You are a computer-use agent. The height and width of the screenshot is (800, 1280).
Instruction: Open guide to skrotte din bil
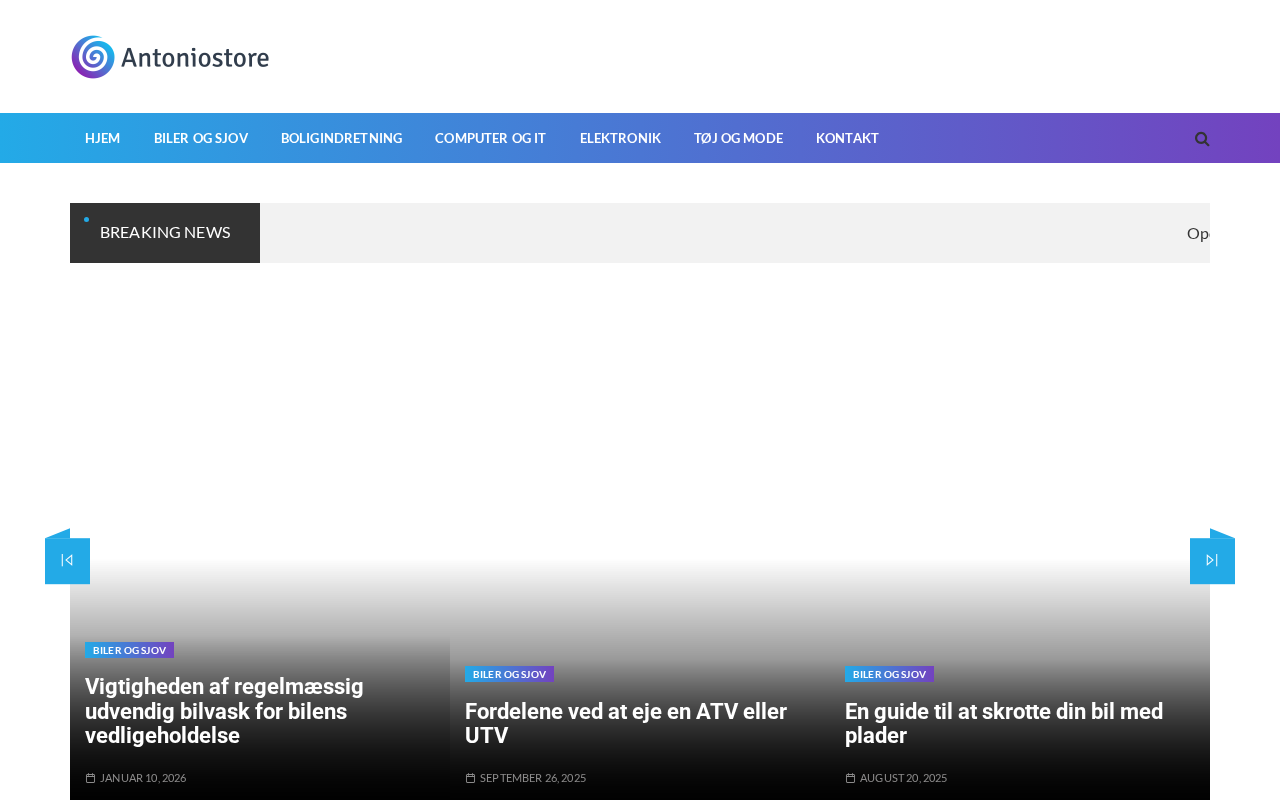1003,723
